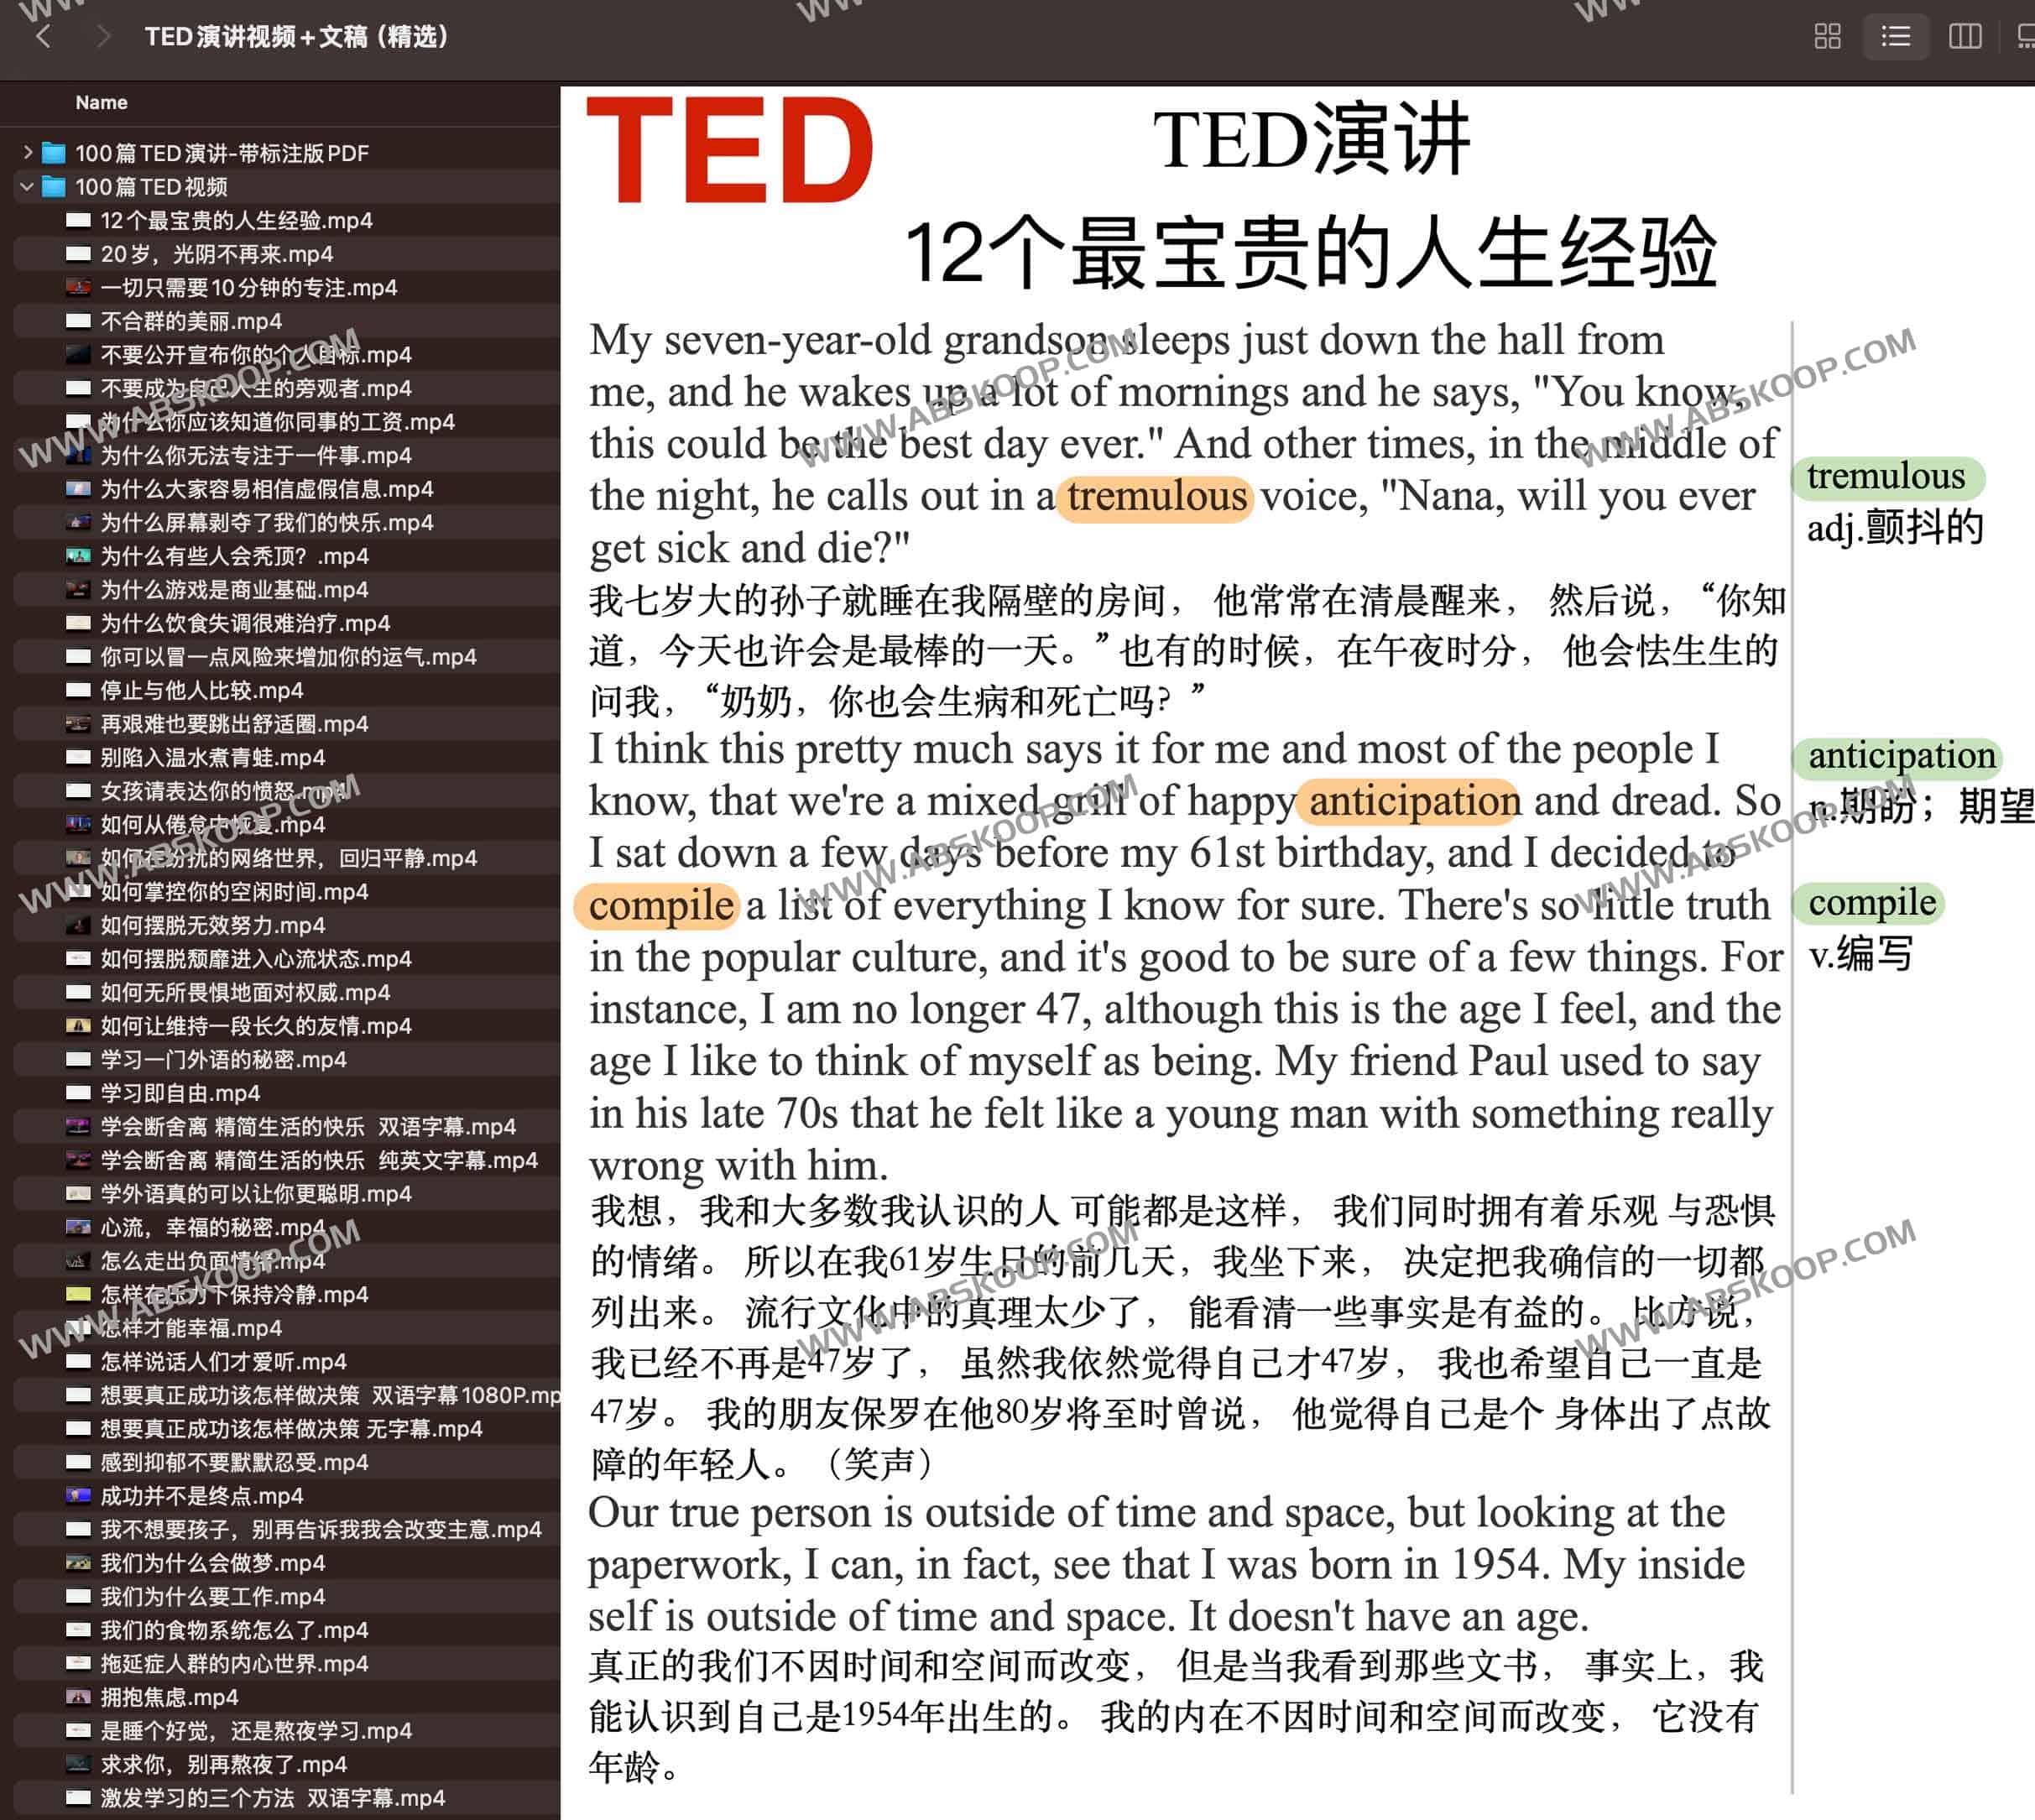2035x1820 pixels.
Task: Click the video icon of 成功并不是终点.mp4
Action: [78, 1495]
